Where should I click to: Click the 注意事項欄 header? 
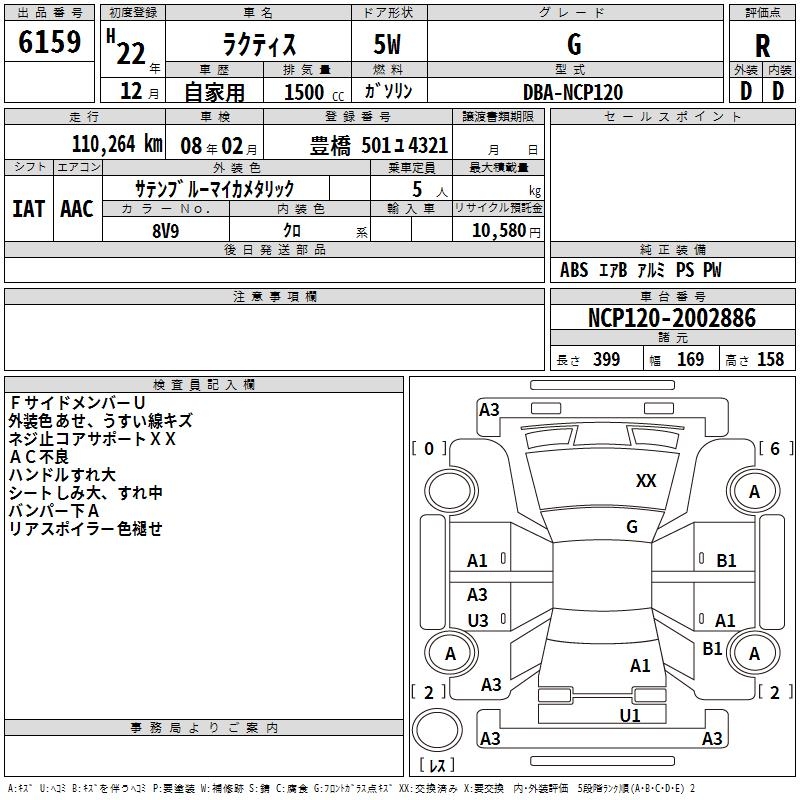274,296
